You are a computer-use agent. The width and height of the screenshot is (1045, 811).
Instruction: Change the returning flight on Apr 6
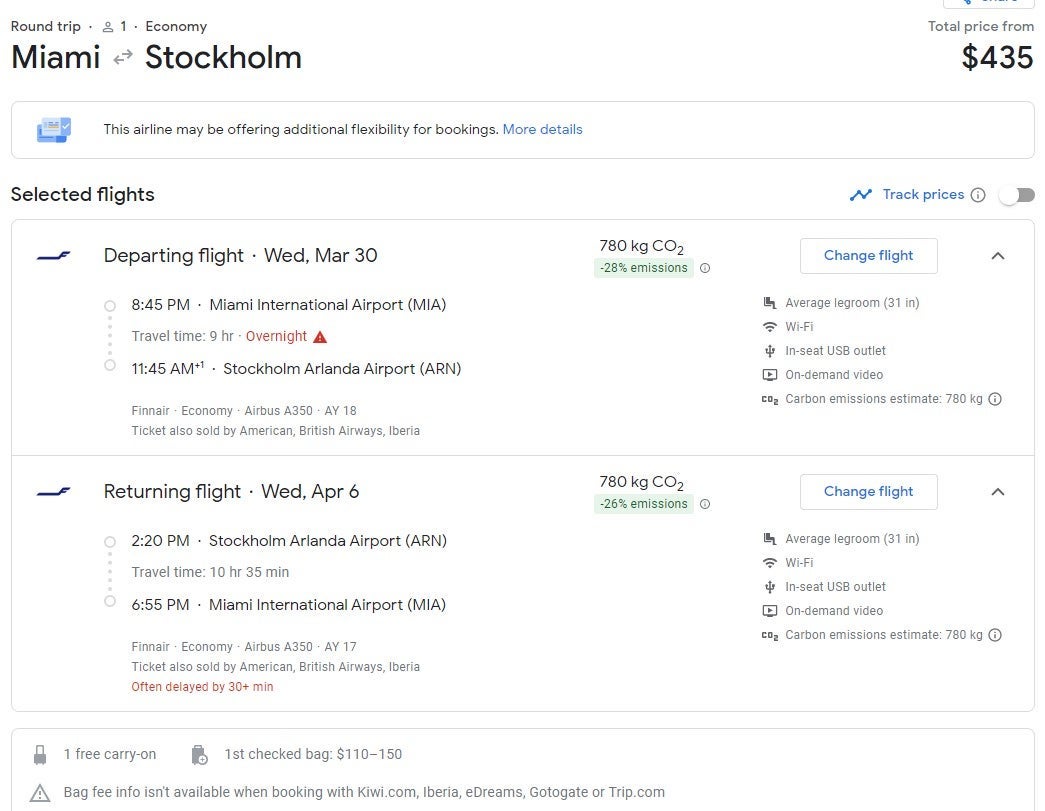(868, 492)
